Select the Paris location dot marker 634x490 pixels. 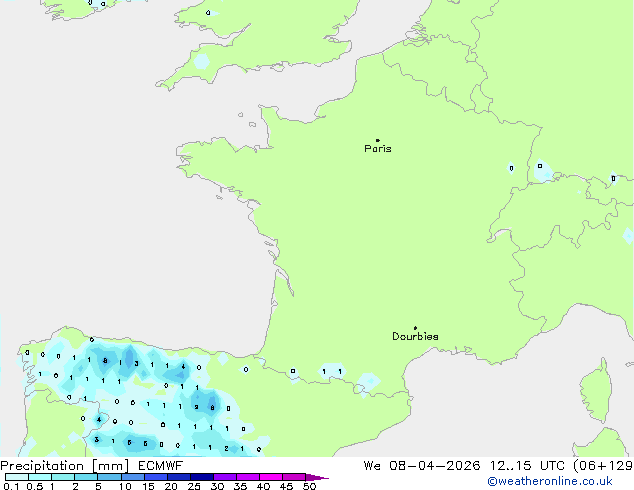click(378, 140)
